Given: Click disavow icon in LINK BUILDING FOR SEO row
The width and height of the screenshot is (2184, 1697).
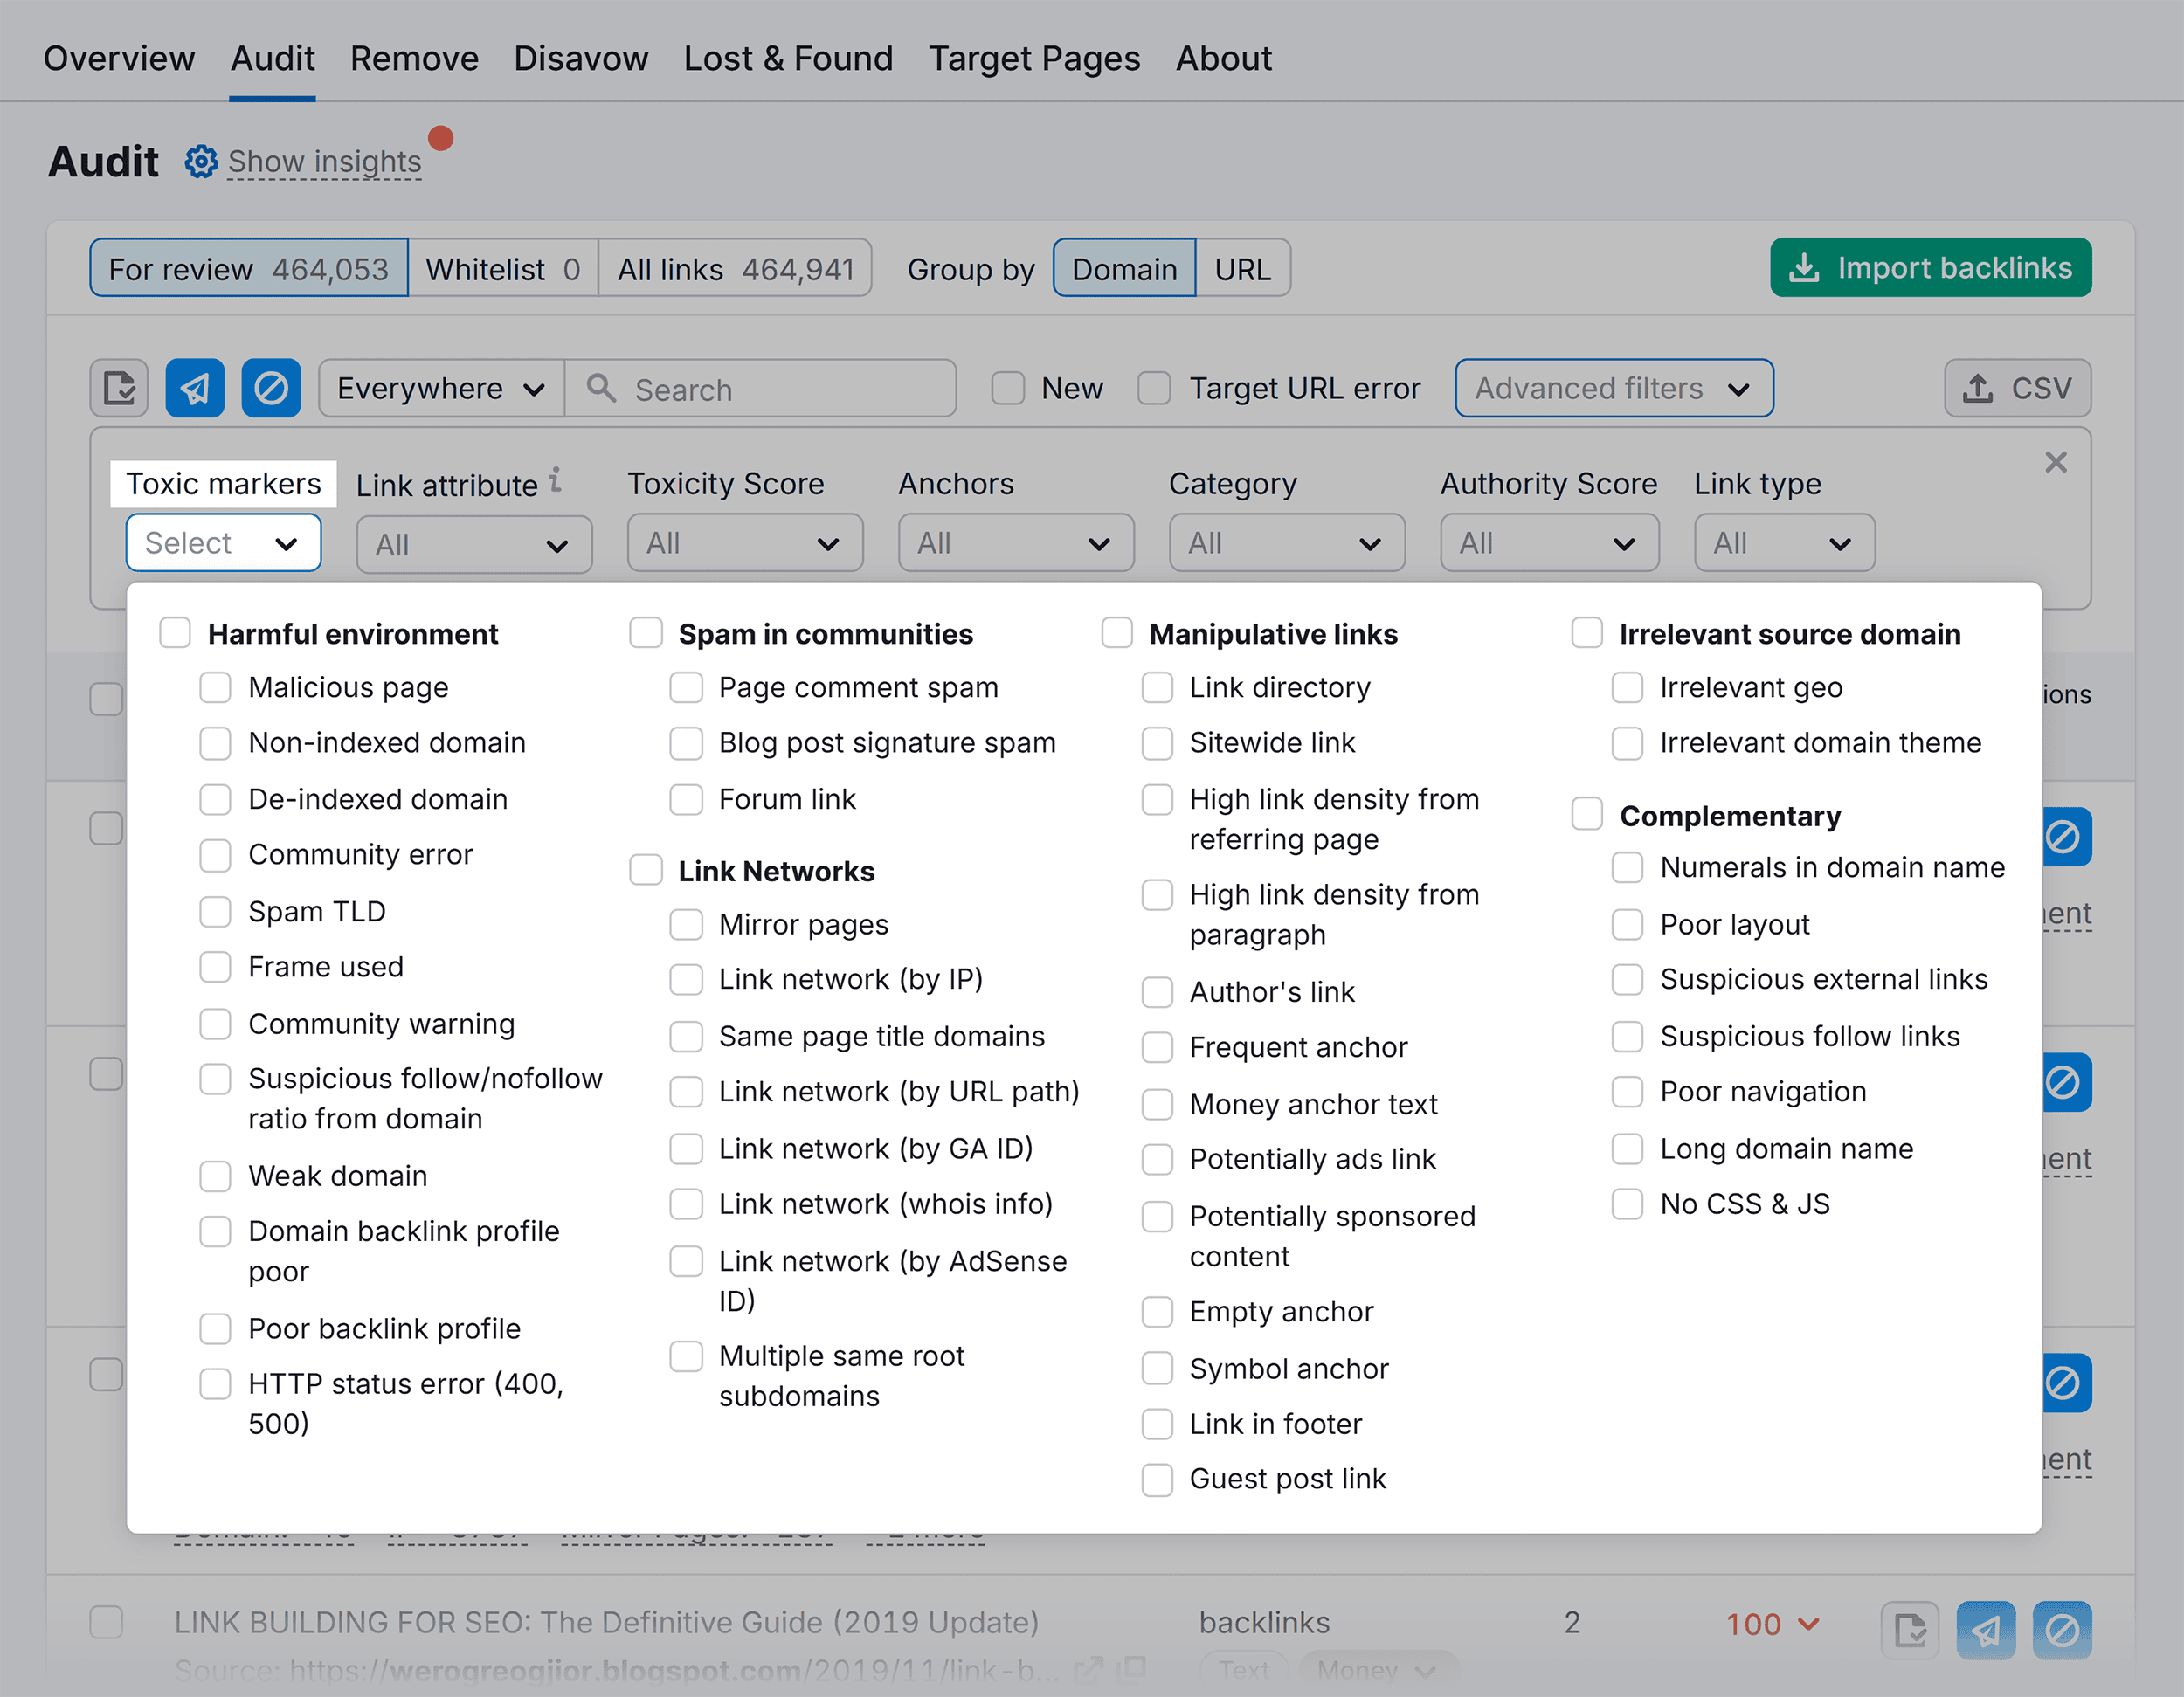Looking at the screenshot, I should (2061, 1630).
